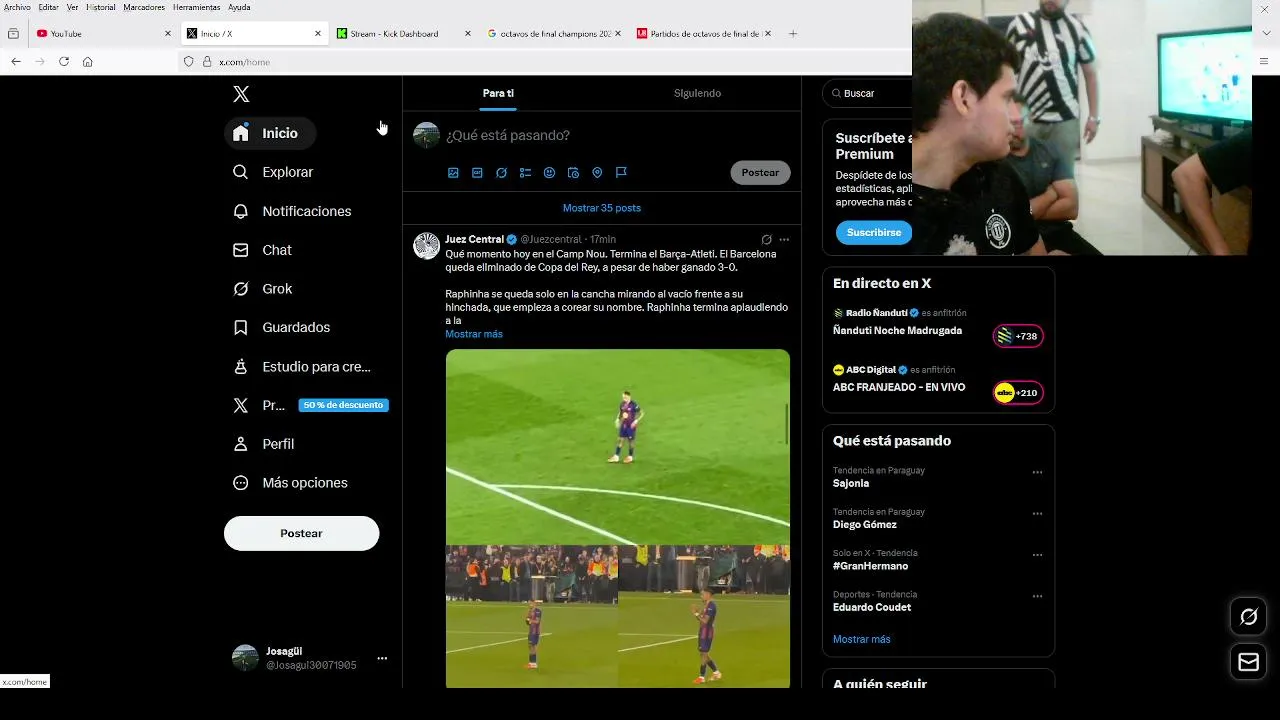Screen dimensions: 1280x720
Task: Open the Marcadores menu
Action: tap(144, 7)
